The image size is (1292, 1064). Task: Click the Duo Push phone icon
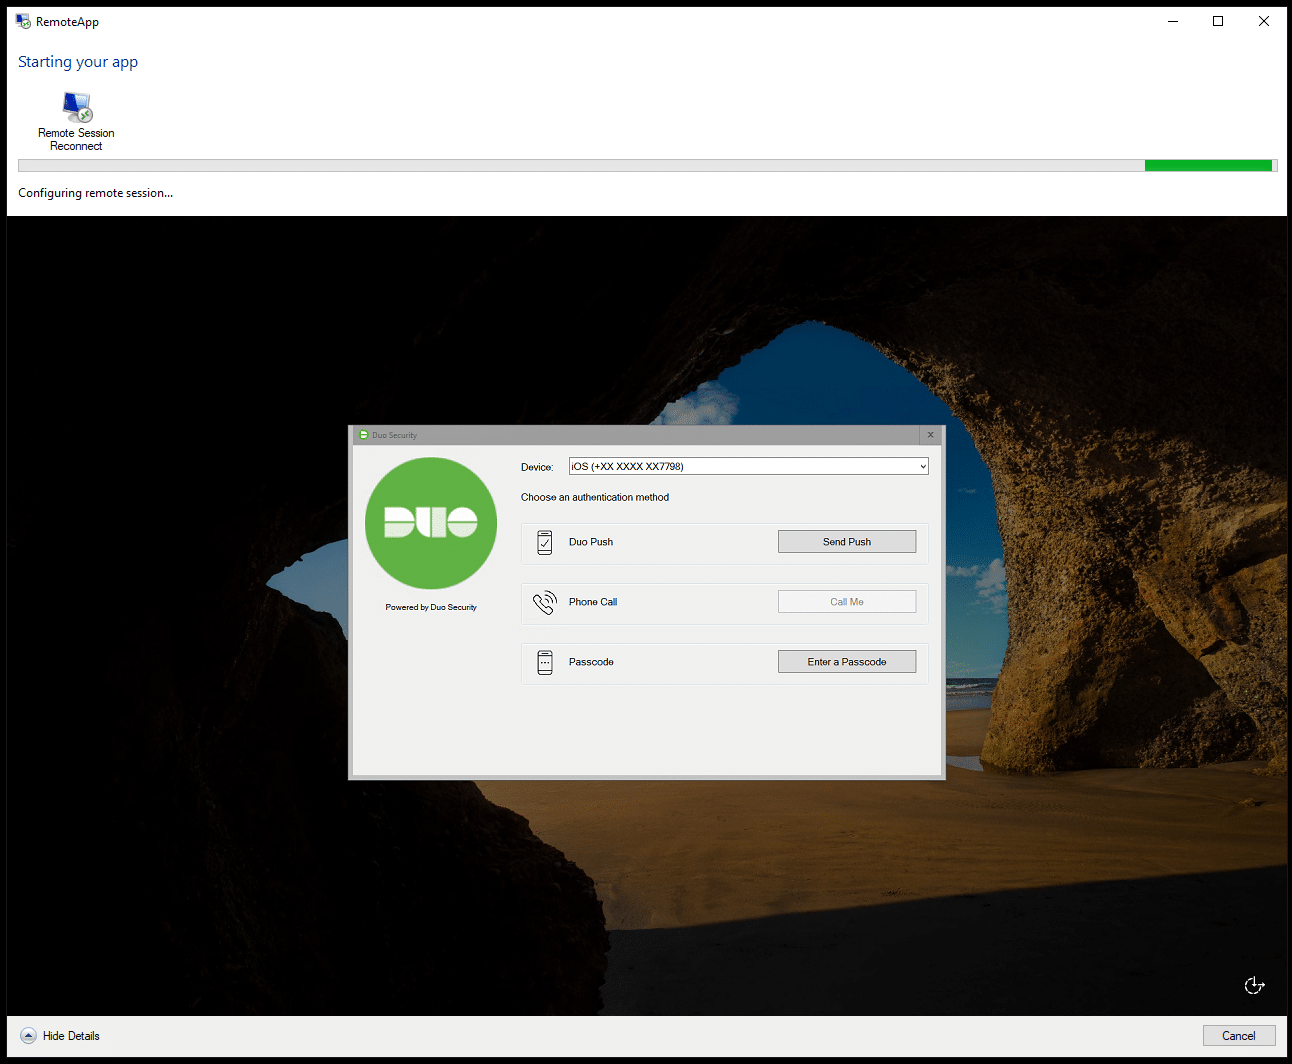545,542
